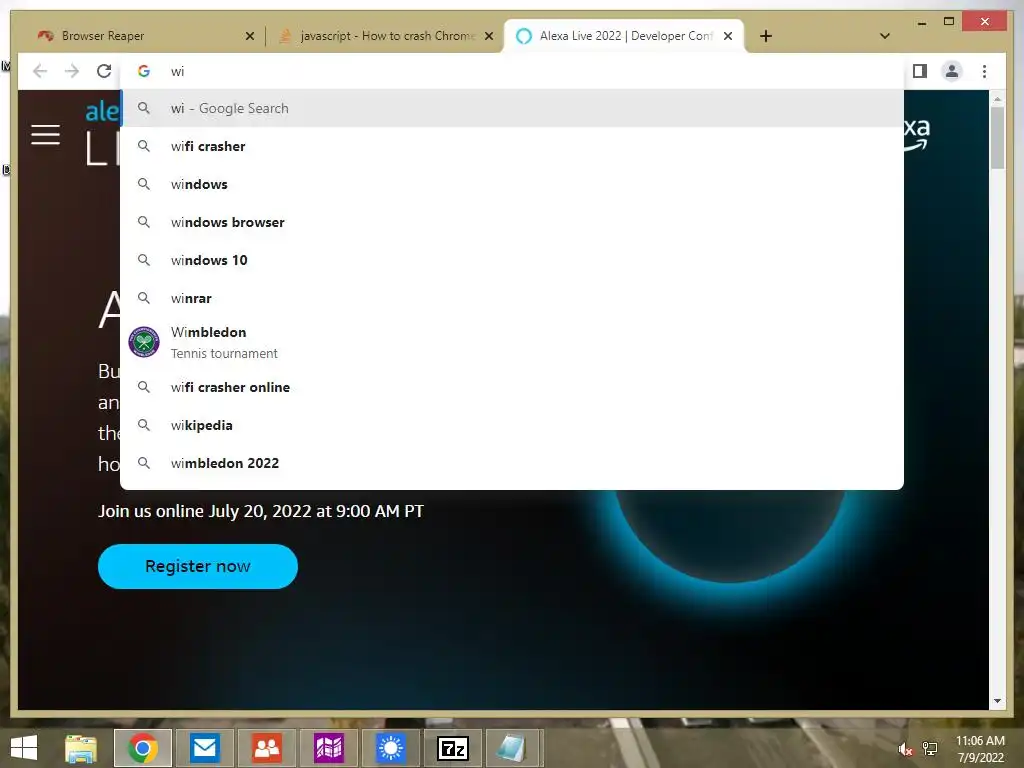Viewport: 1024px width, 768px height.
Task: Maximize the Chrome window
Action: 949,22
